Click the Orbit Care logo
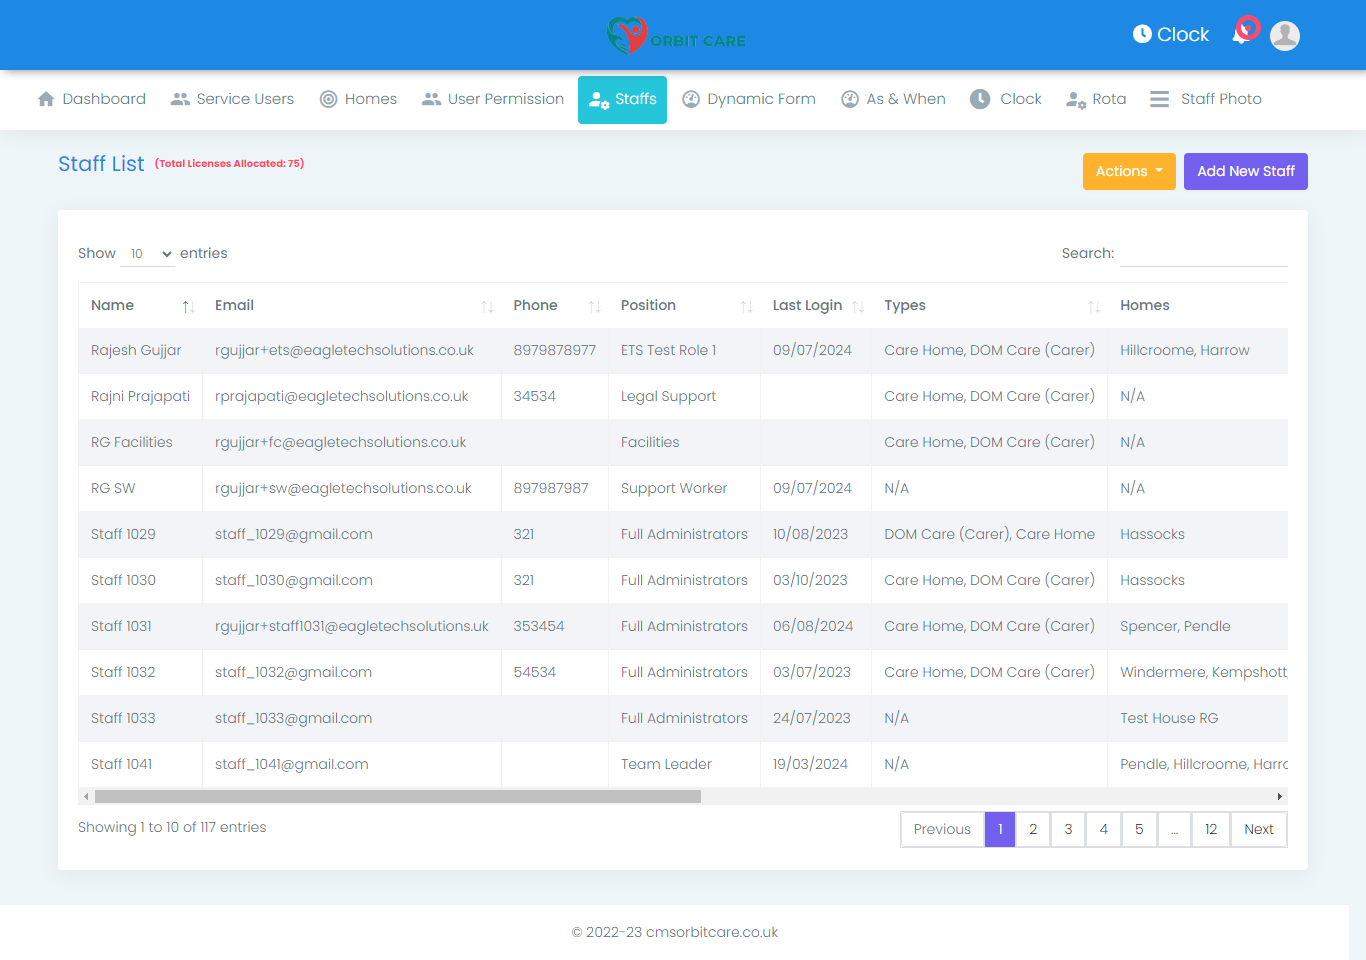 677,36
